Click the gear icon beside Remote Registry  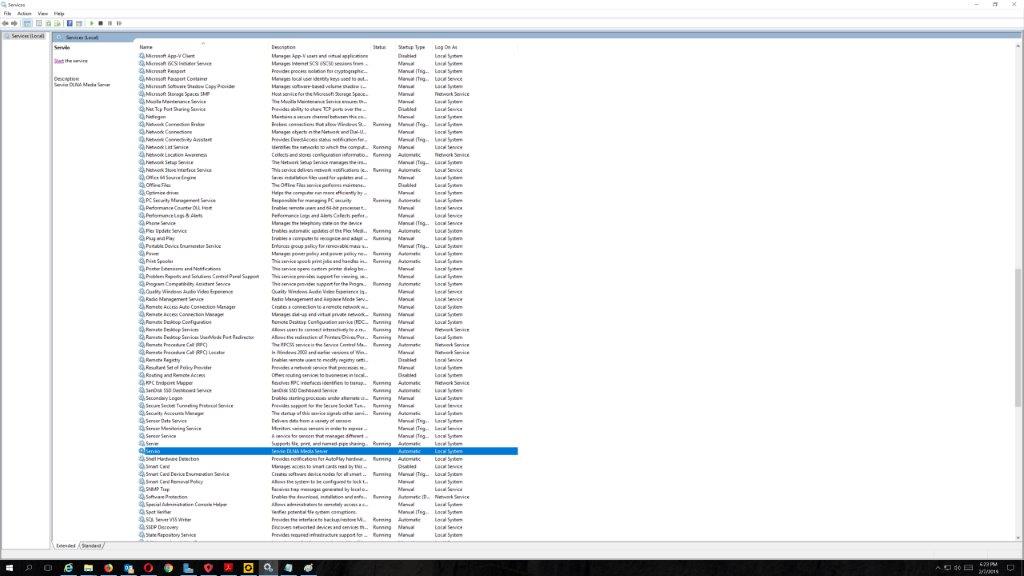(142, 360)
